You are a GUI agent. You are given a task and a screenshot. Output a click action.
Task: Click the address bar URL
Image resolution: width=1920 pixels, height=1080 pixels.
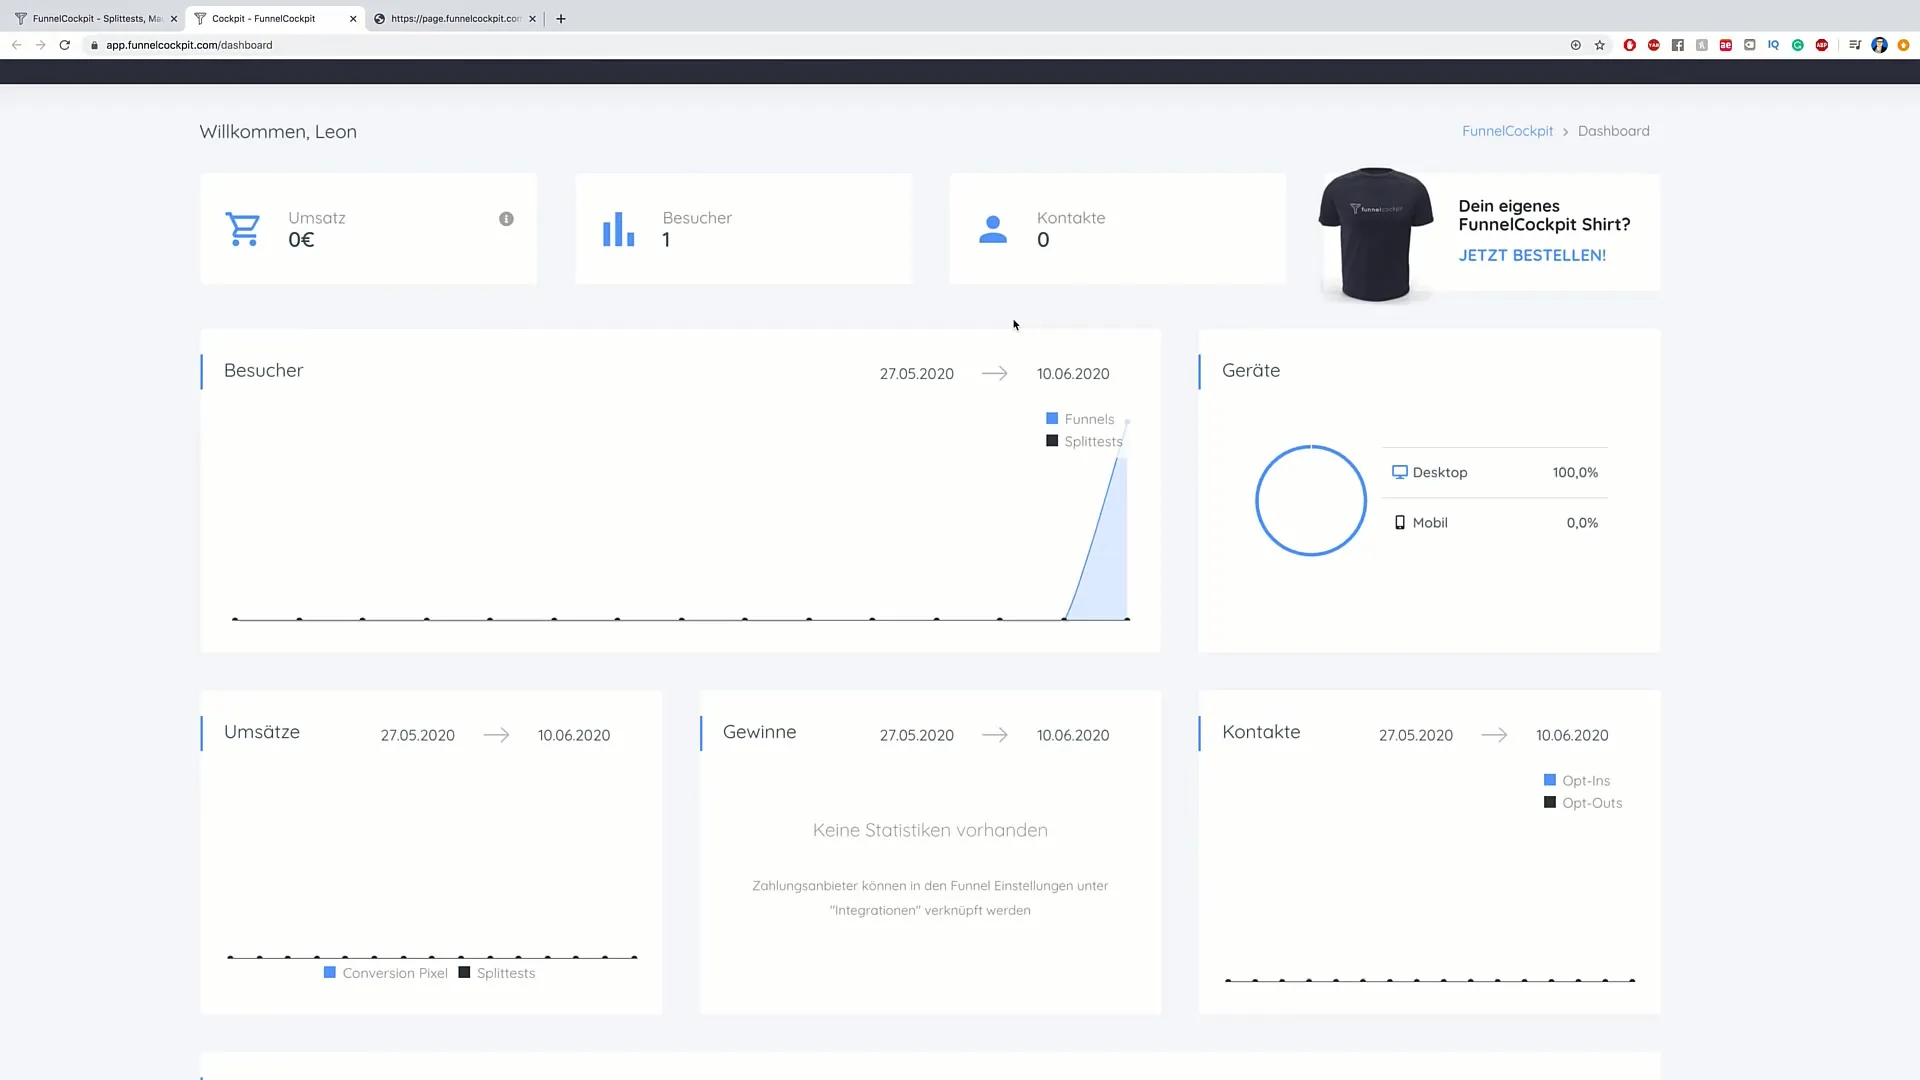(x=189, y=45)
